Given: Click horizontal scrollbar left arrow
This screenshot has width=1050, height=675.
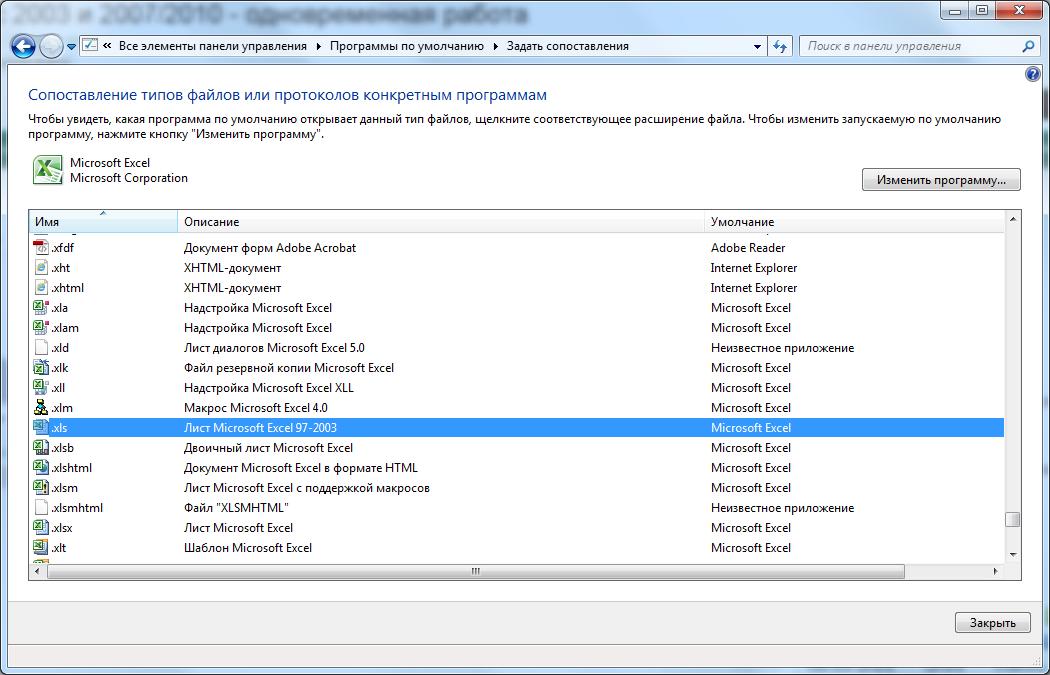Looking at the screenshot, I should (37, 571).
